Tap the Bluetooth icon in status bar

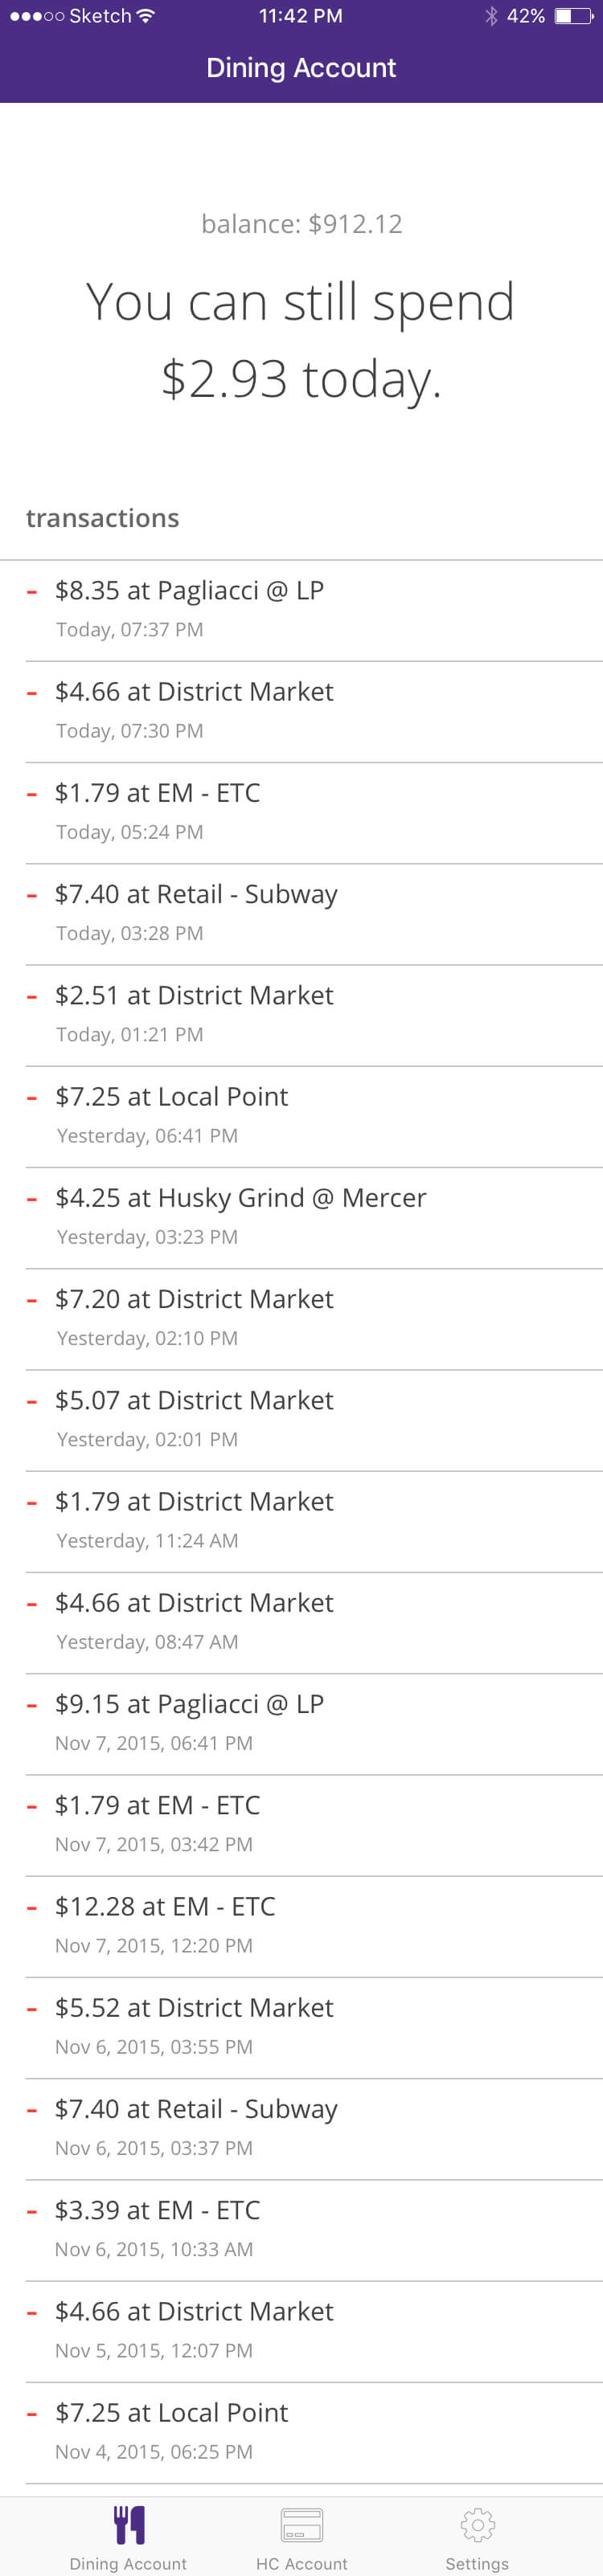tap(491, 16)
